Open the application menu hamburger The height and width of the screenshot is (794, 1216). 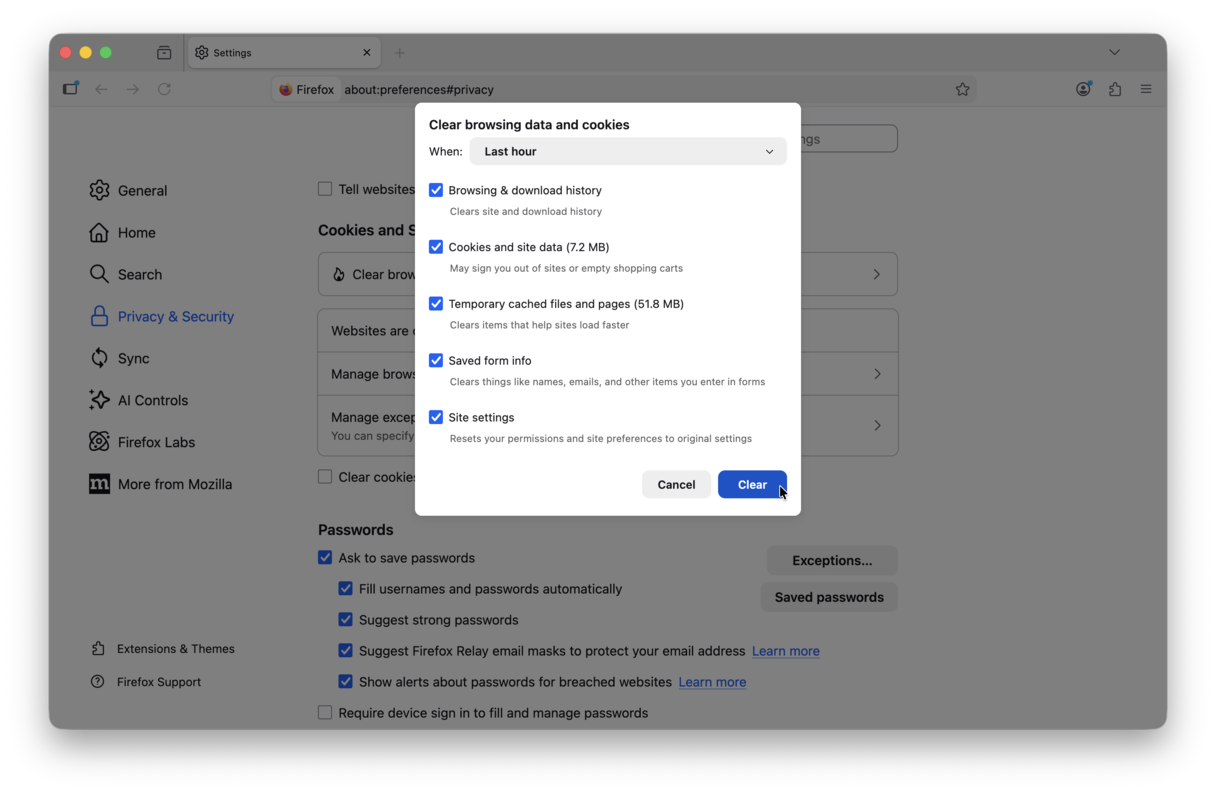point(1146,88)
